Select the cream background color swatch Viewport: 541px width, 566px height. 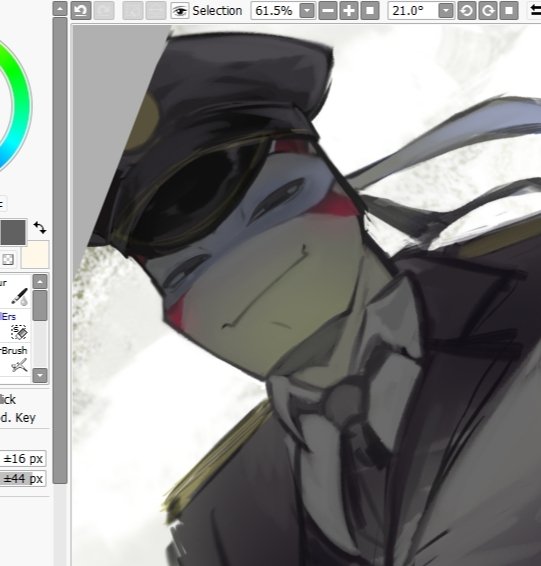point(35,255)
